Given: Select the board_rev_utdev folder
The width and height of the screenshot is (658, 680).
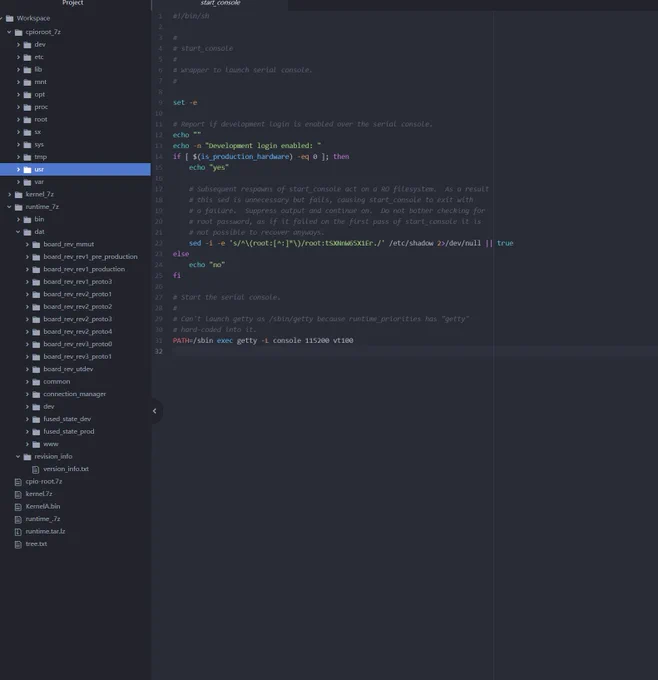Looking at the screenshot, I should [68, 369].
